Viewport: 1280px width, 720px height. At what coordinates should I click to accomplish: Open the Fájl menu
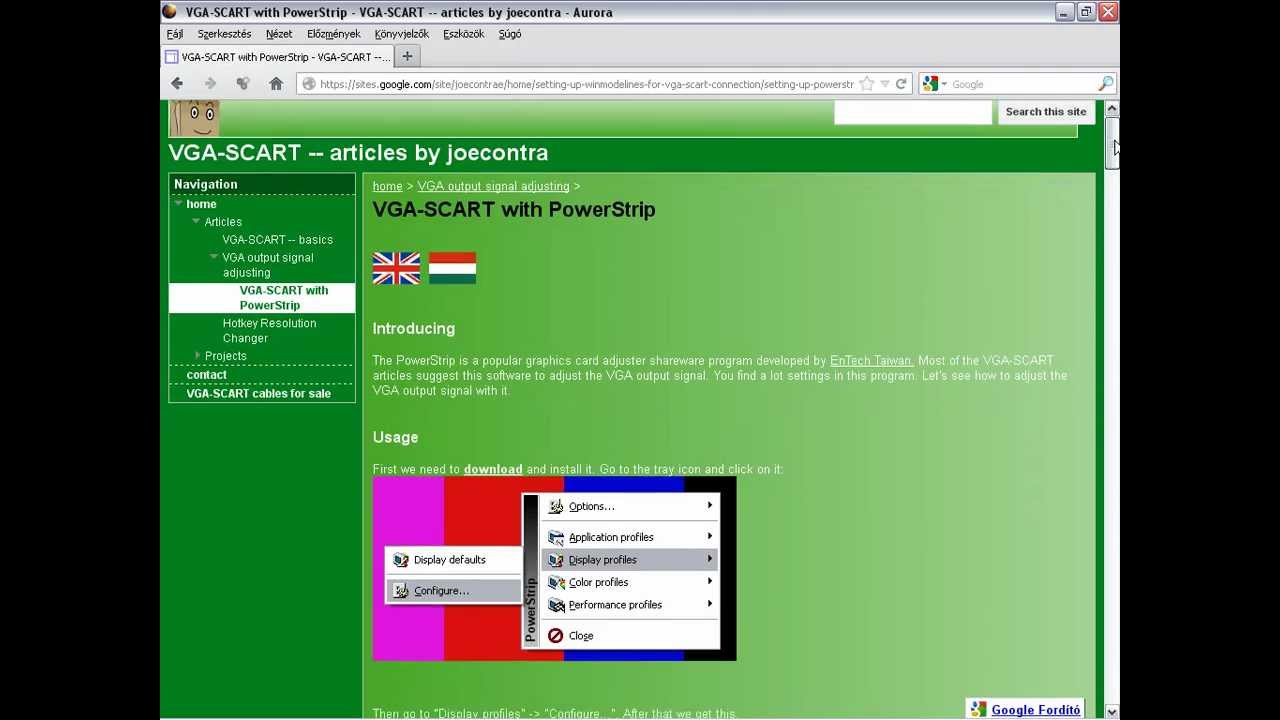pyautogui.click(x=175, y=34)
